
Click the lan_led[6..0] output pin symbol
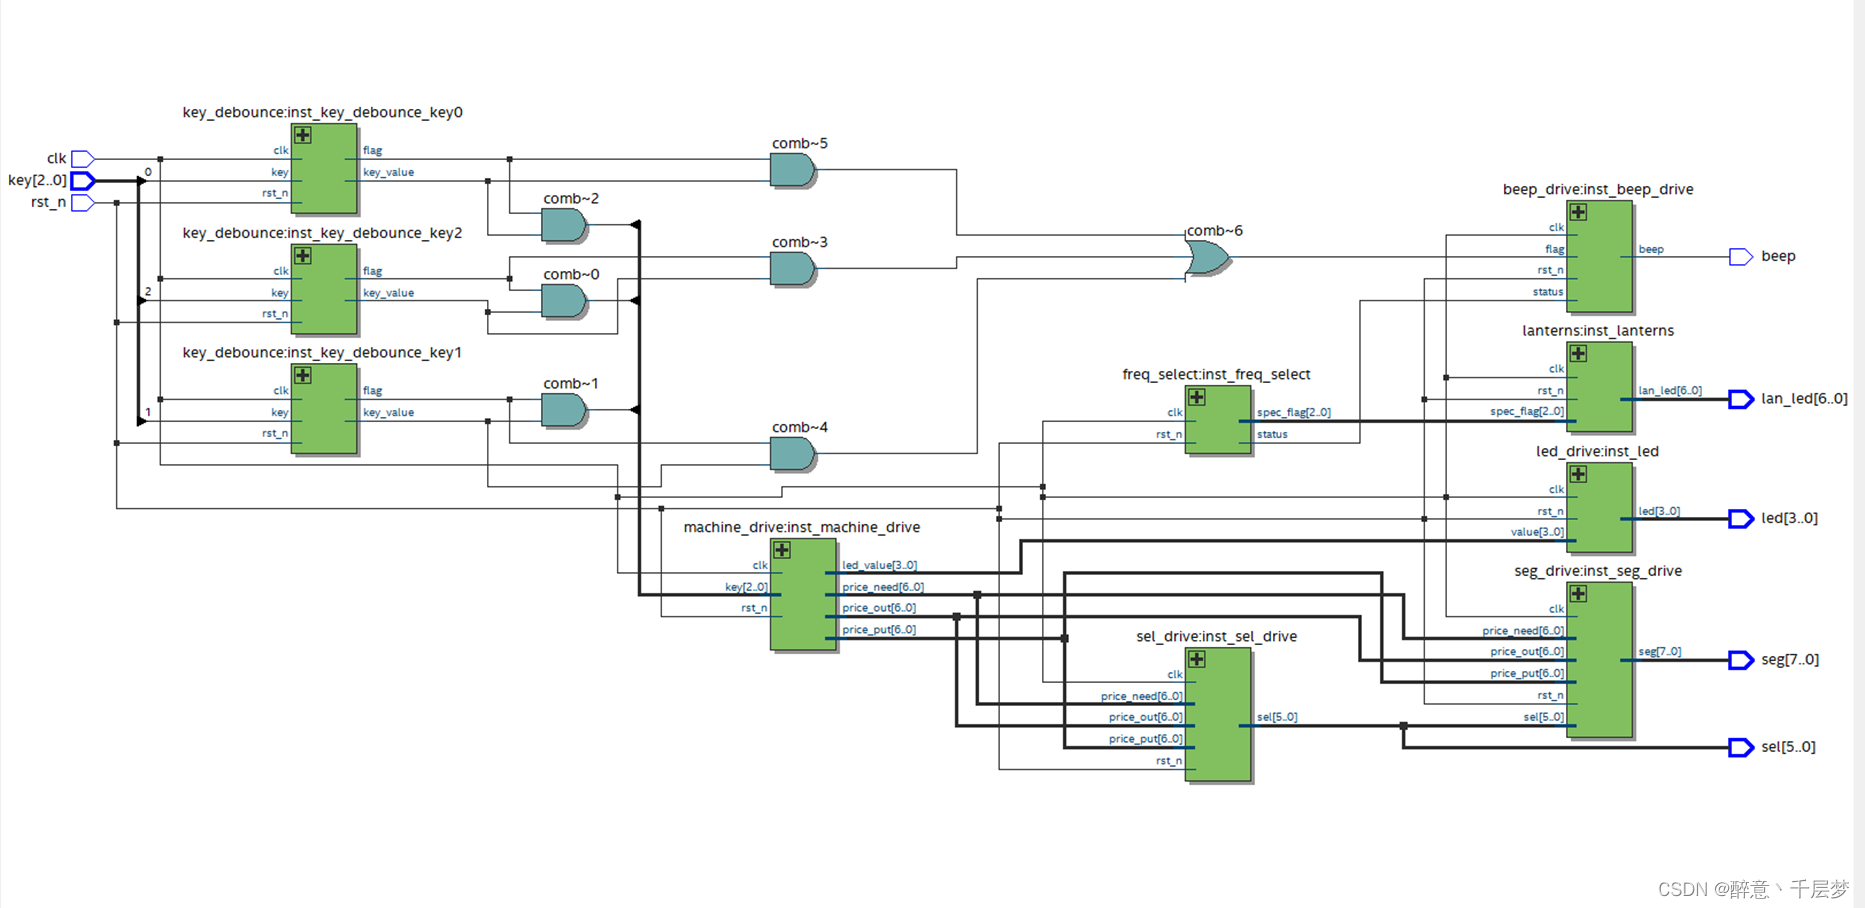pyautogui.click(x=1741, y=399)
